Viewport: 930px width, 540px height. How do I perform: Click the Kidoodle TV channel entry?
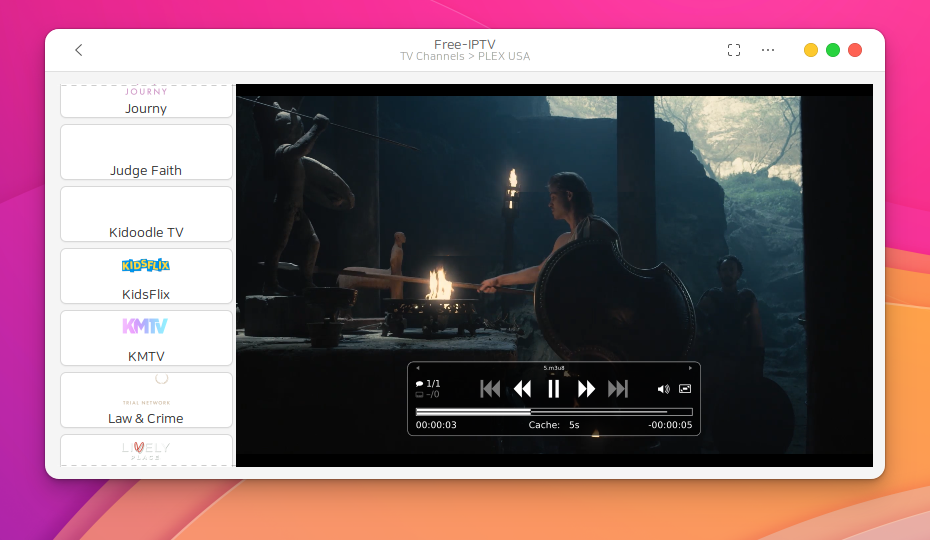146,215
